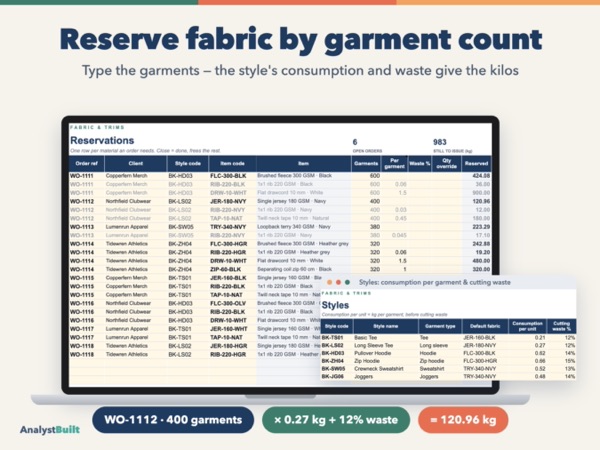Click item code JER-180-HGR

point(229,346)
